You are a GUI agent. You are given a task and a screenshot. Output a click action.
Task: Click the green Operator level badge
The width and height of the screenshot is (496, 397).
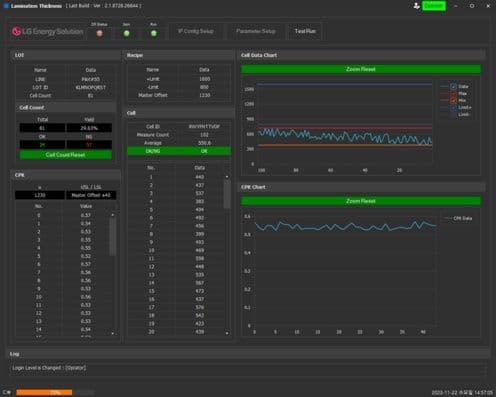(434, 6)
